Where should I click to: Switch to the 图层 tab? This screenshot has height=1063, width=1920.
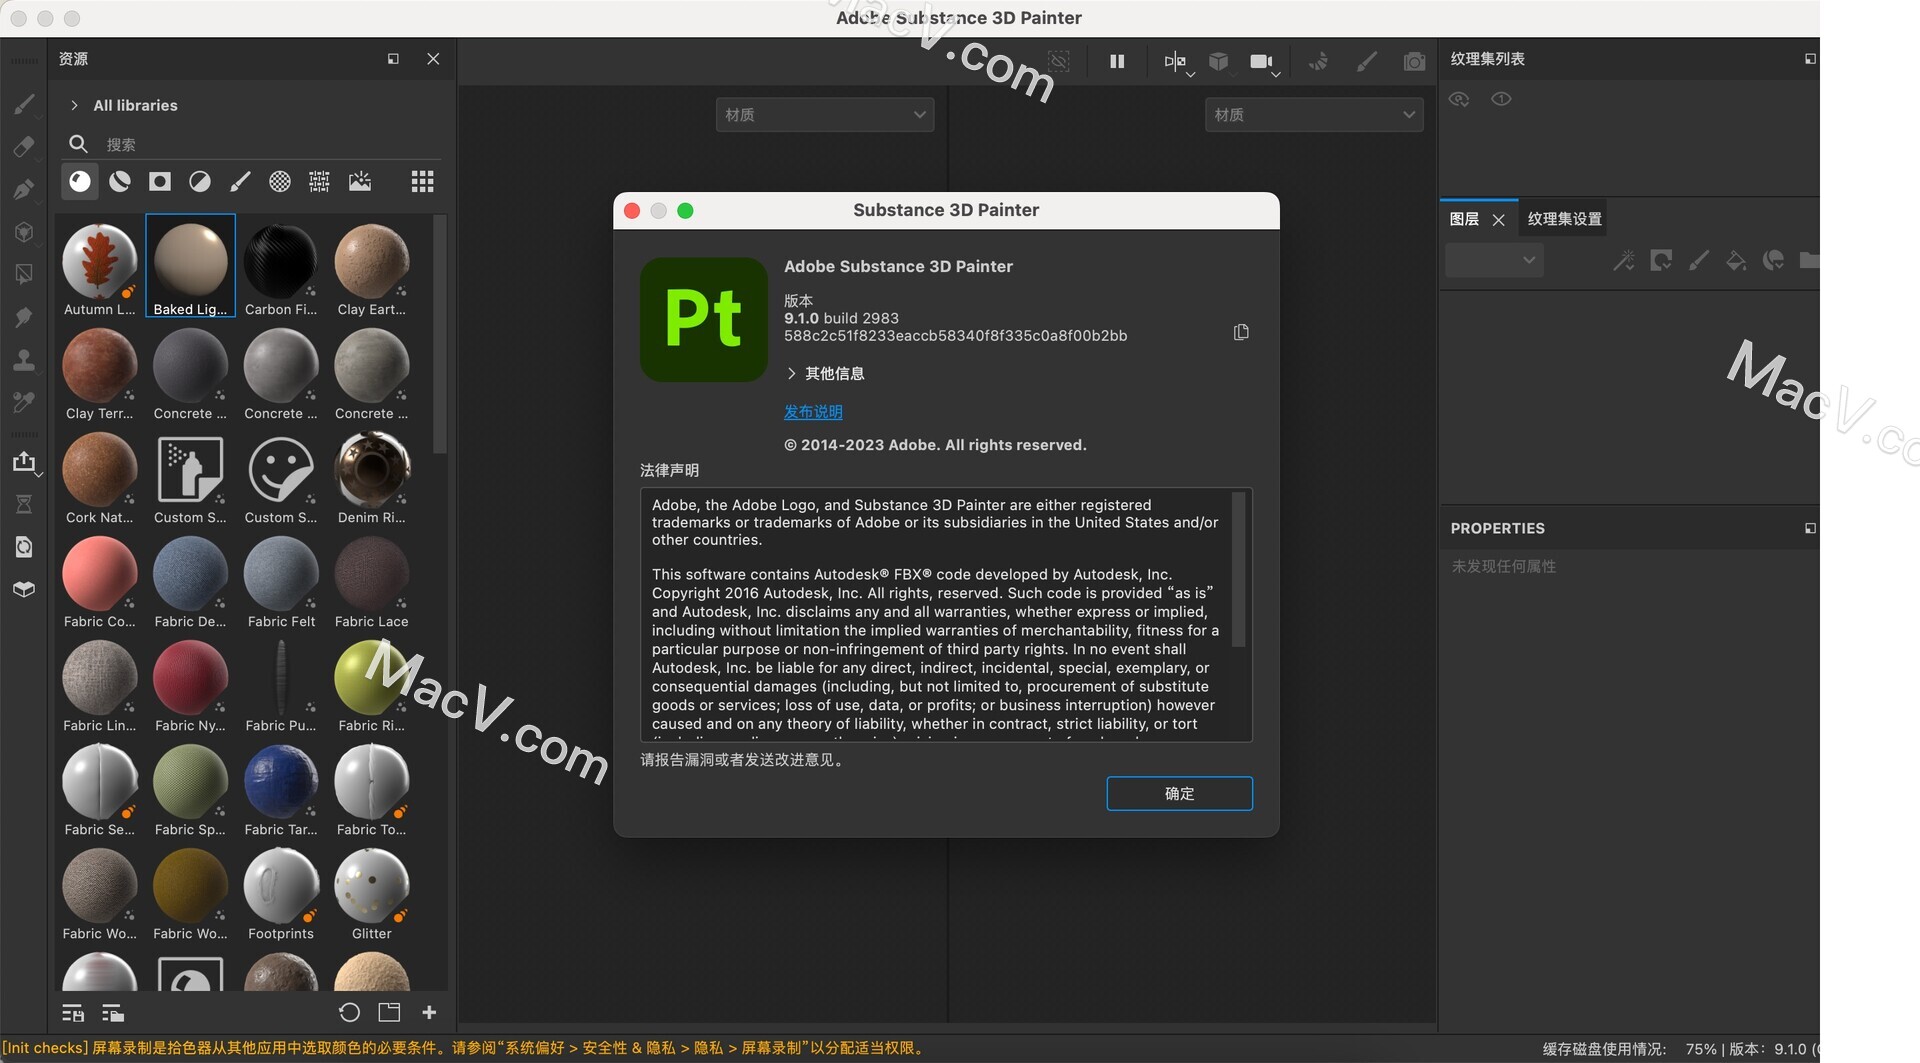1464,219
